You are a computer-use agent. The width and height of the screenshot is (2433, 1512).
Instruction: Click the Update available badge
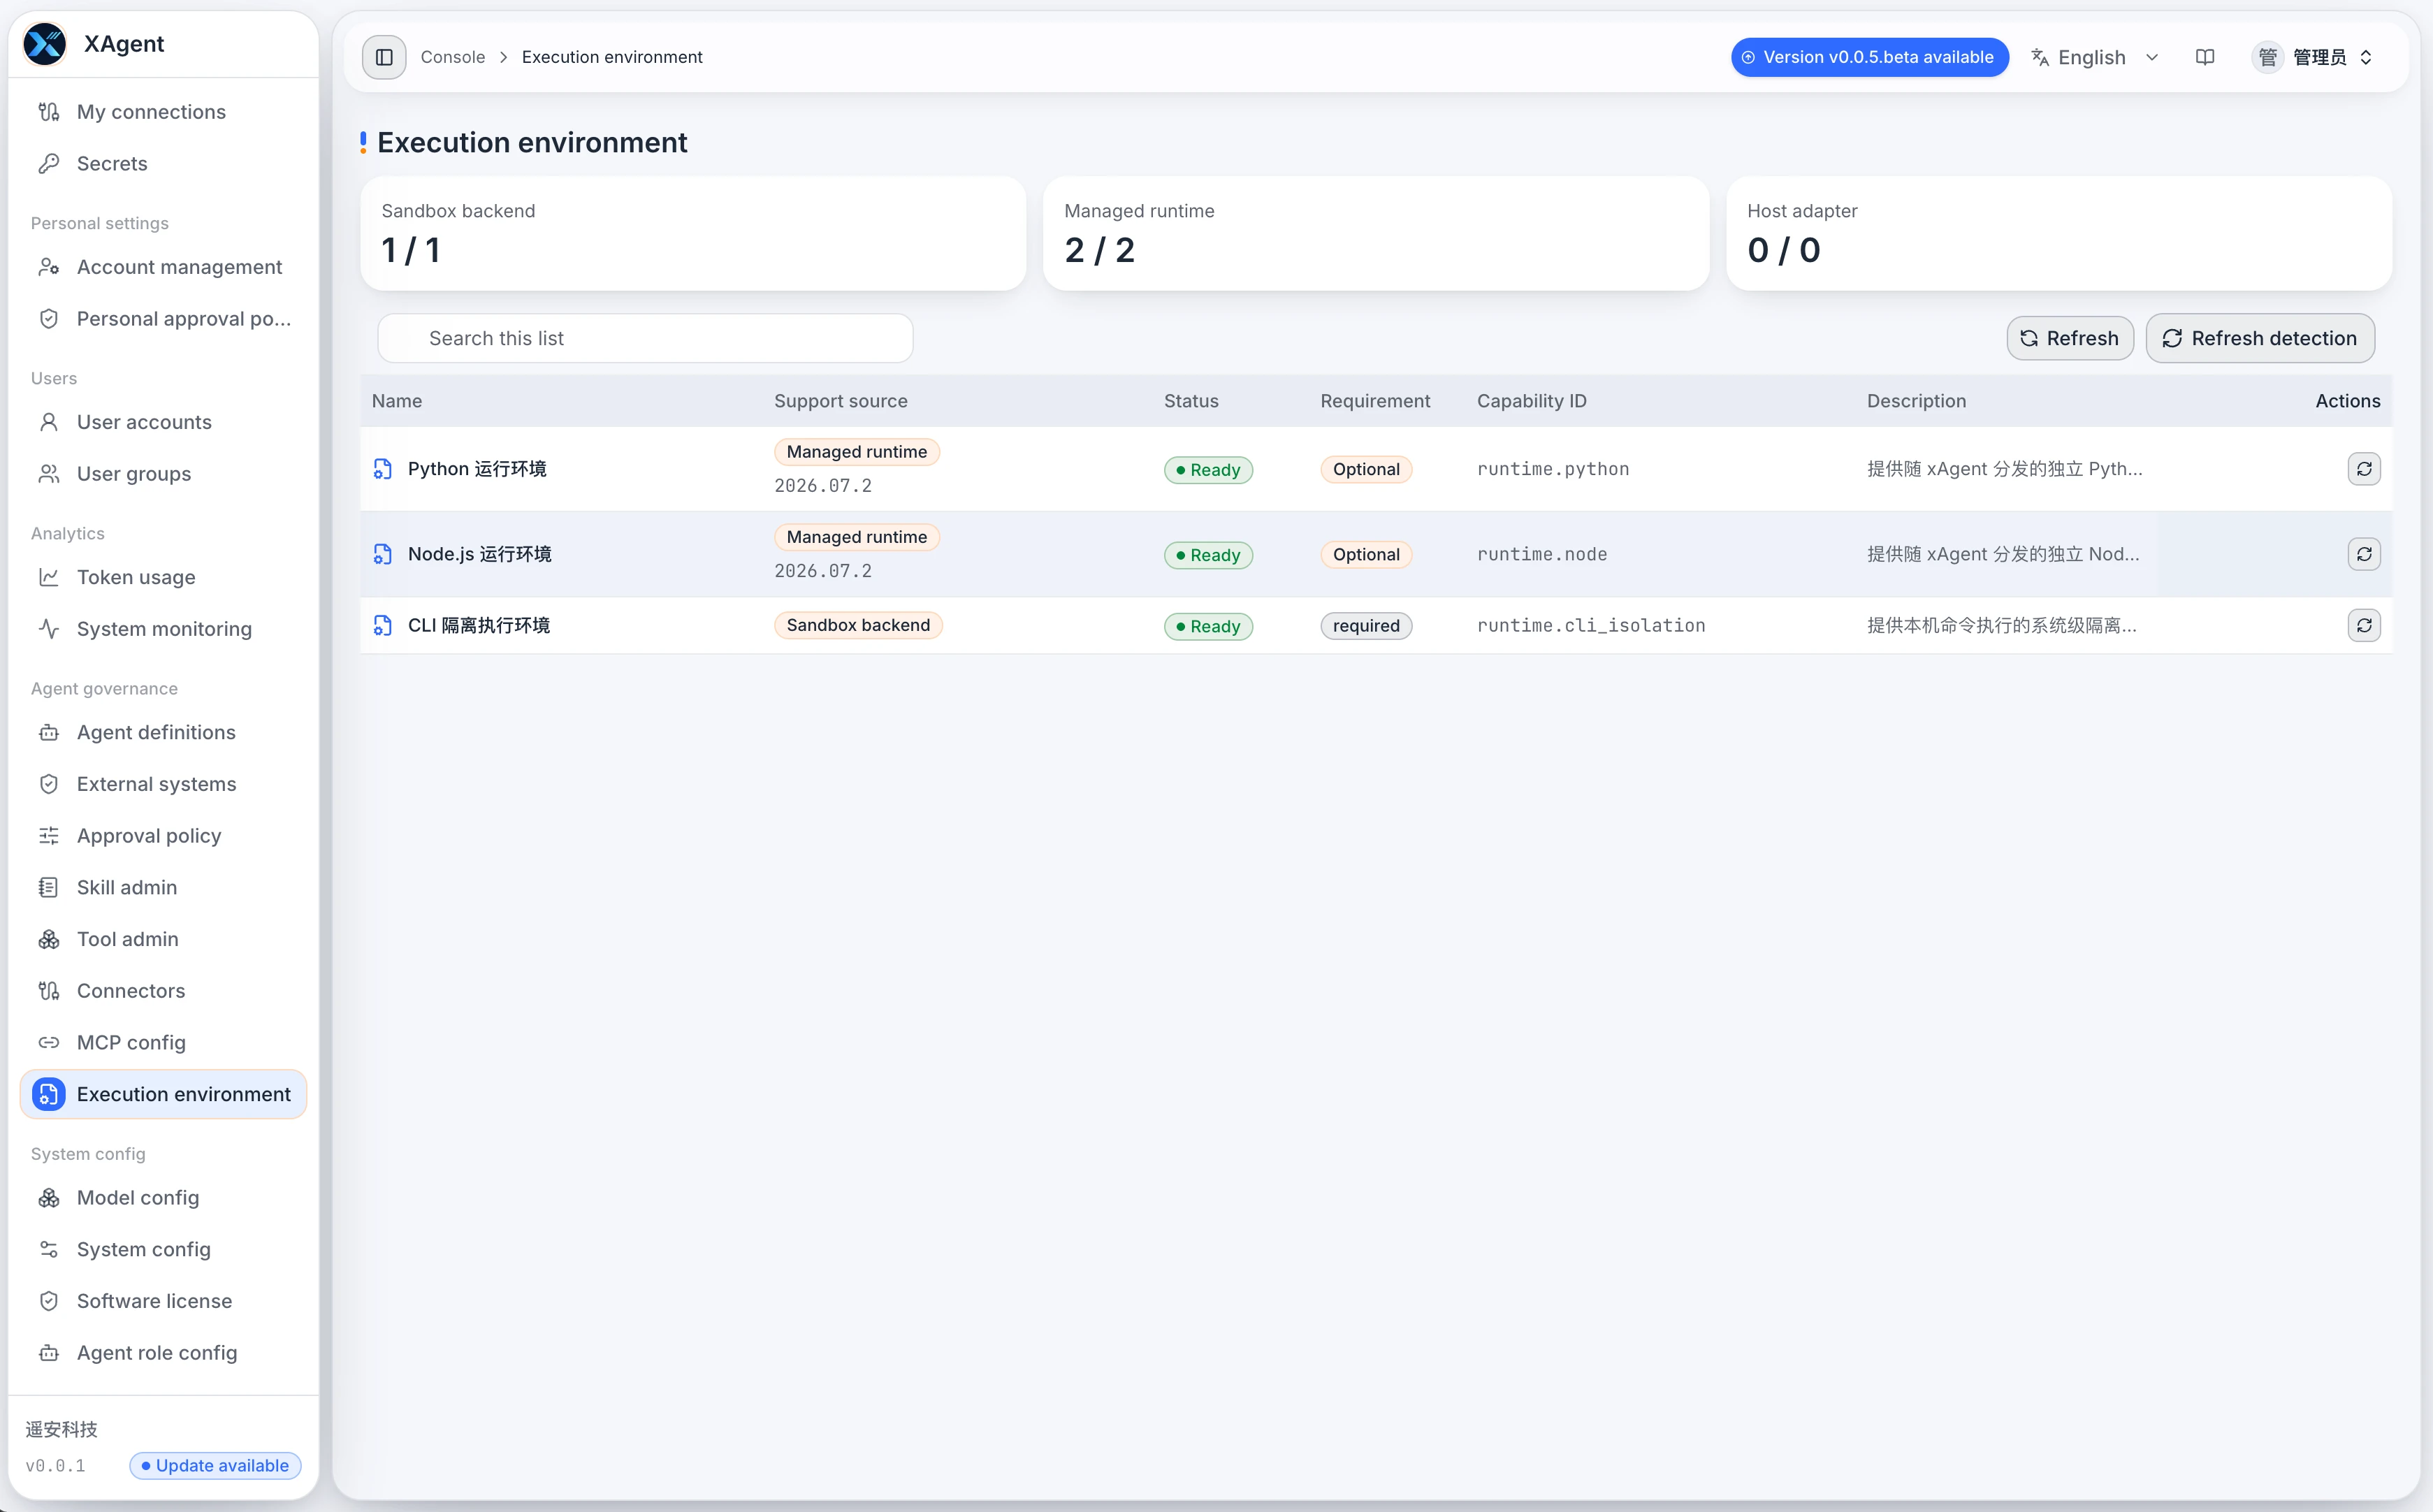(215, 1465)
